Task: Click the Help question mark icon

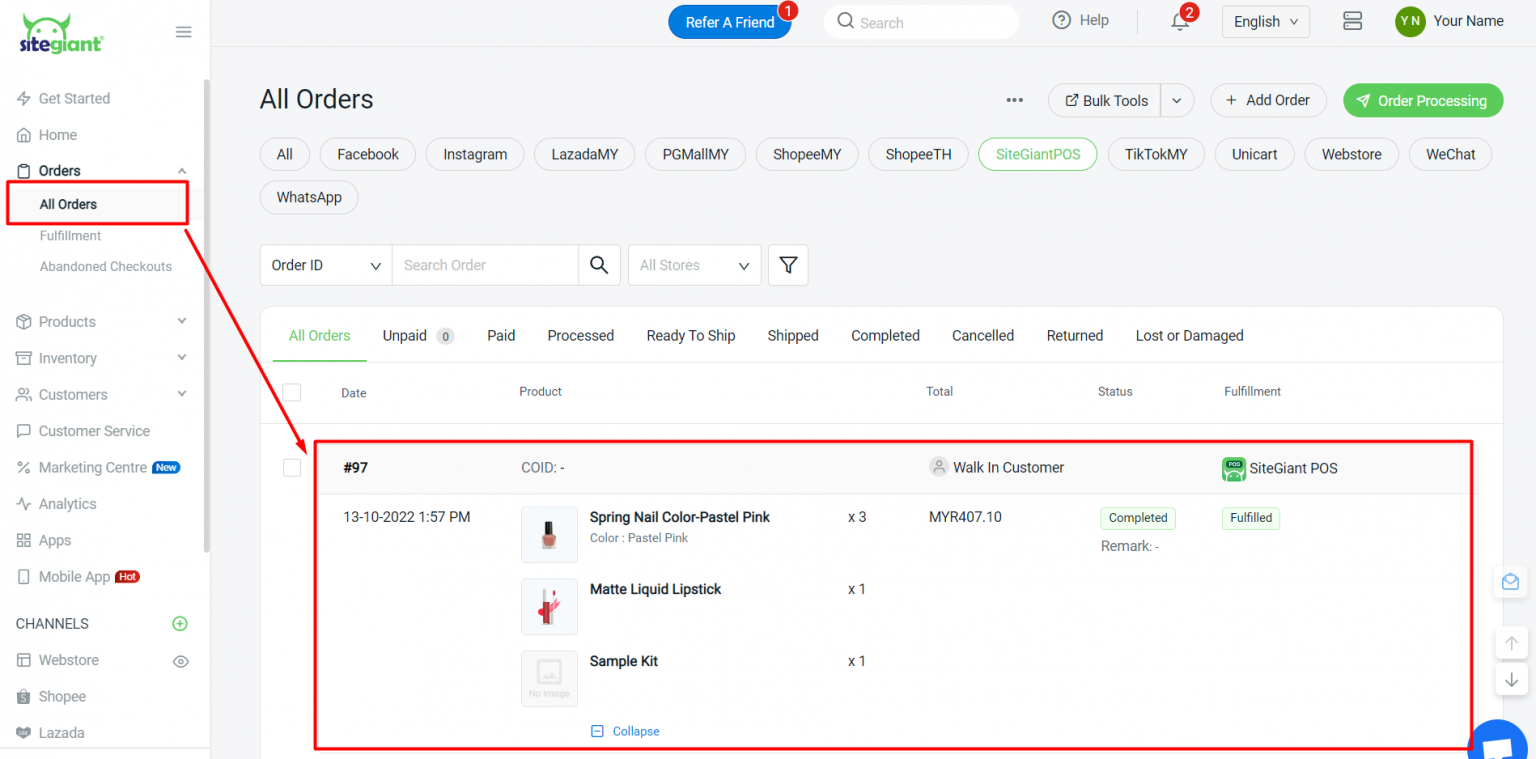Action: pyautogui.click(x=1062, y=20)
